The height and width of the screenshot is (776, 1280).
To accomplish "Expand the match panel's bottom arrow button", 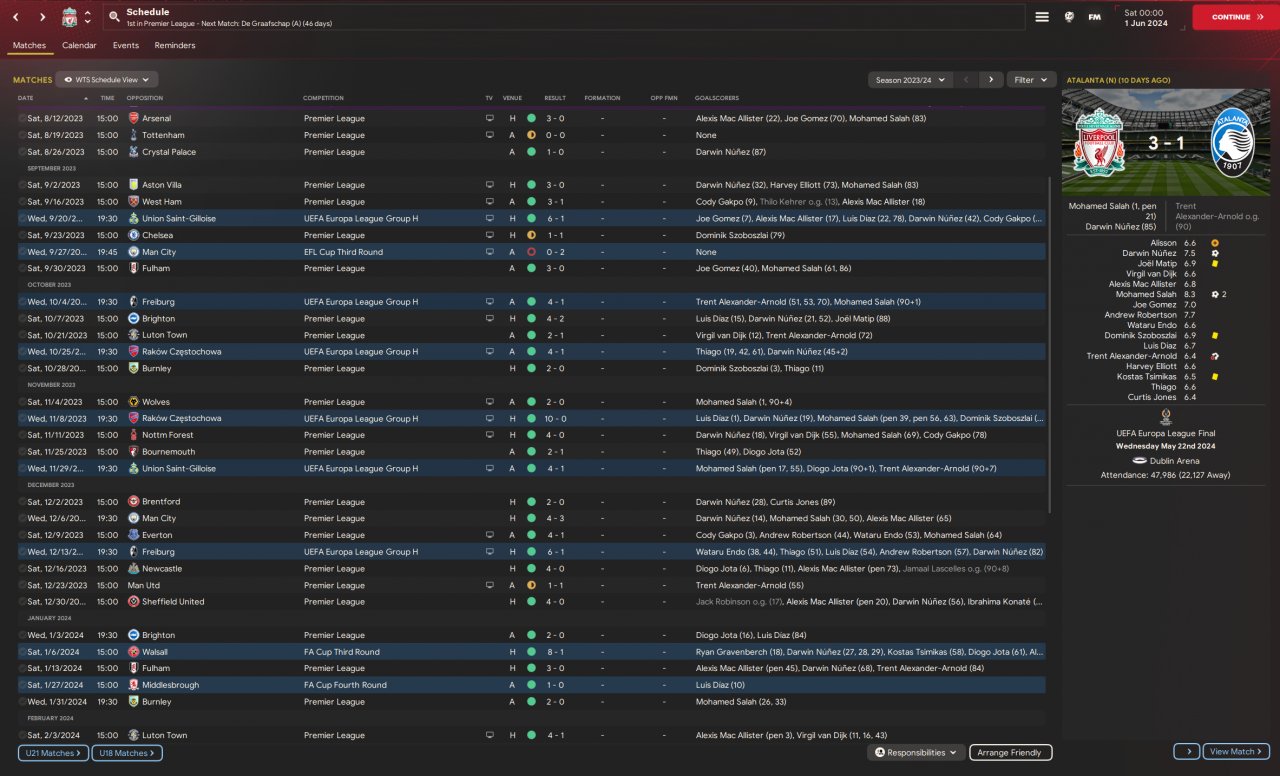I will 1187,752.
